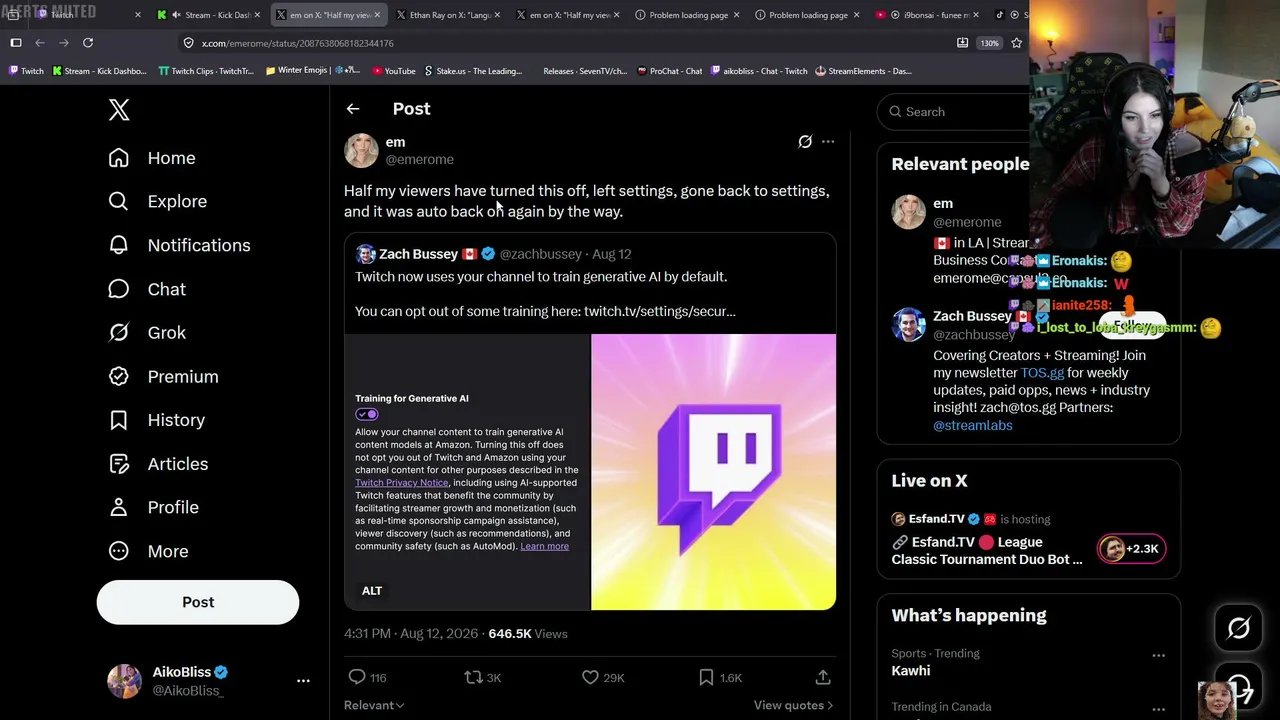Click the share icon under the post
The width and height of the screenshot is (1280, 720).
(823, 677)
